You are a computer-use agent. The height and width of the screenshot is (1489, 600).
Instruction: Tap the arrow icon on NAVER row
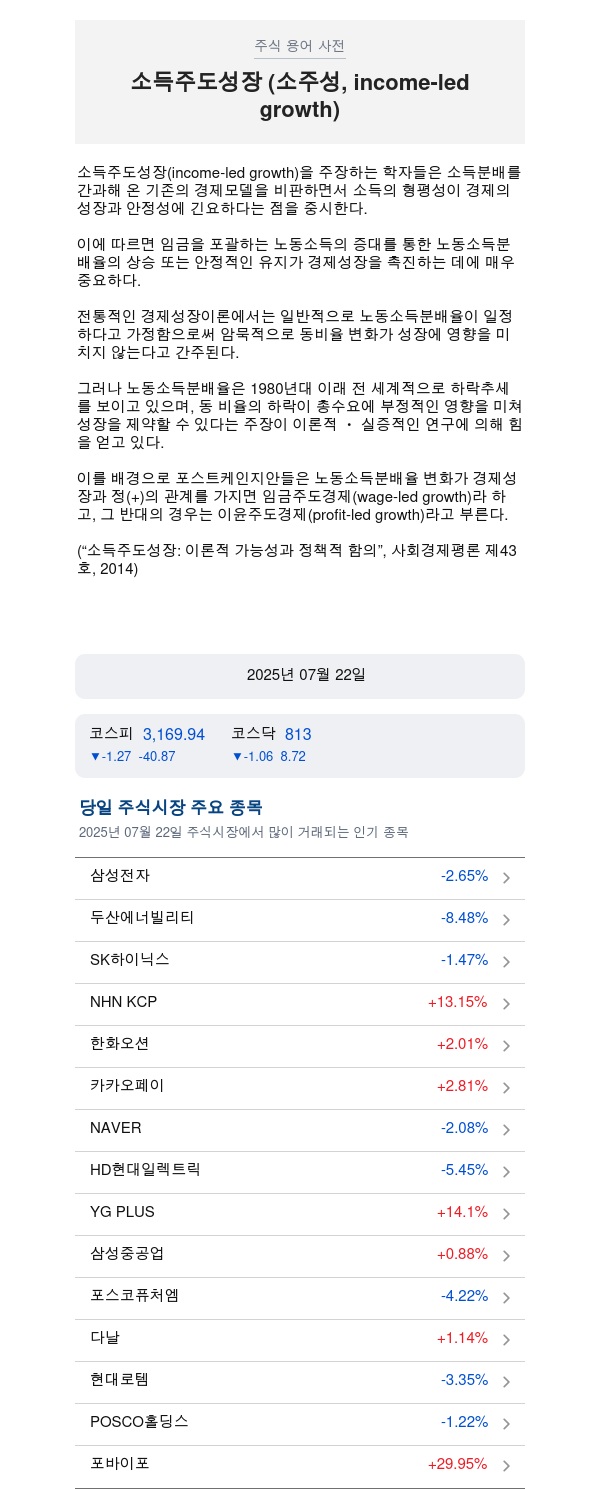pyautogui.click(x=506, y=1130)
